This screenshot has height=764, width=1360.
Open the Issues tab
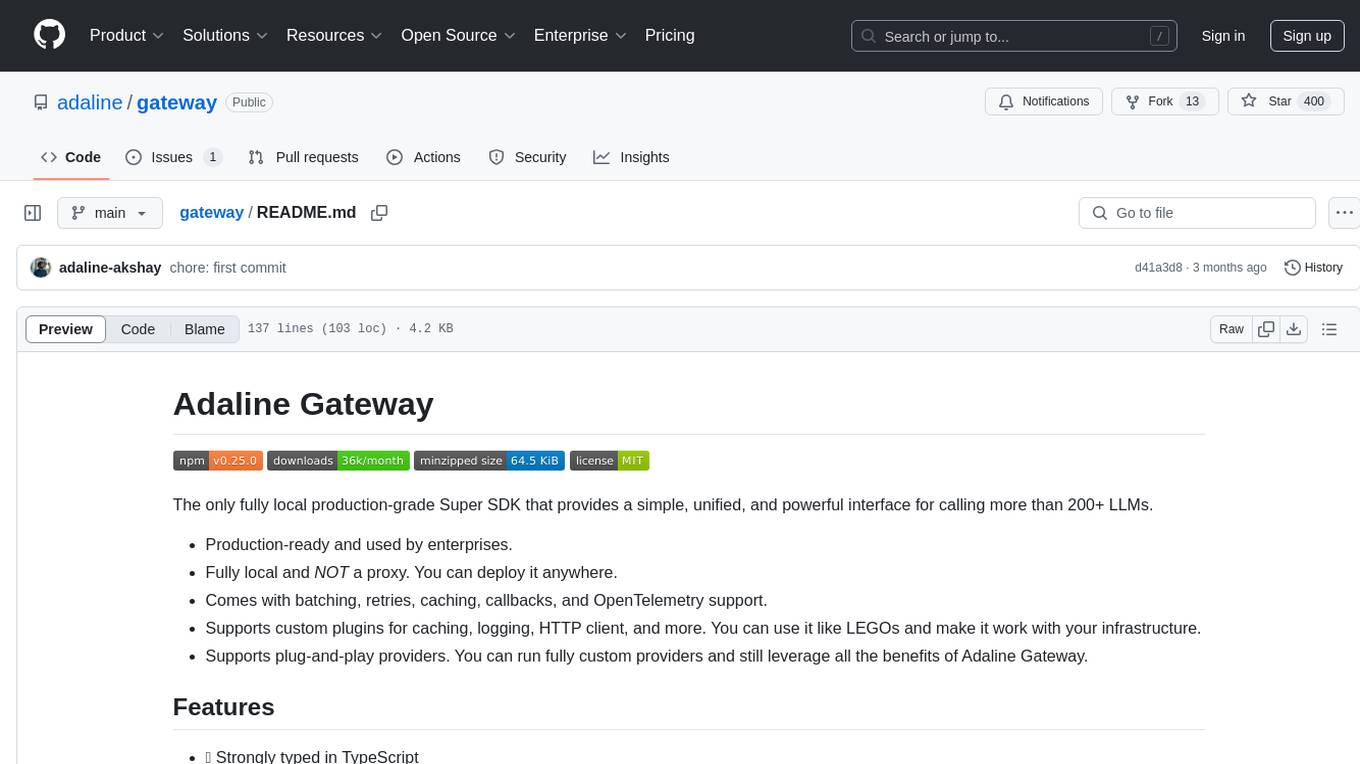(x=173, y=157)
